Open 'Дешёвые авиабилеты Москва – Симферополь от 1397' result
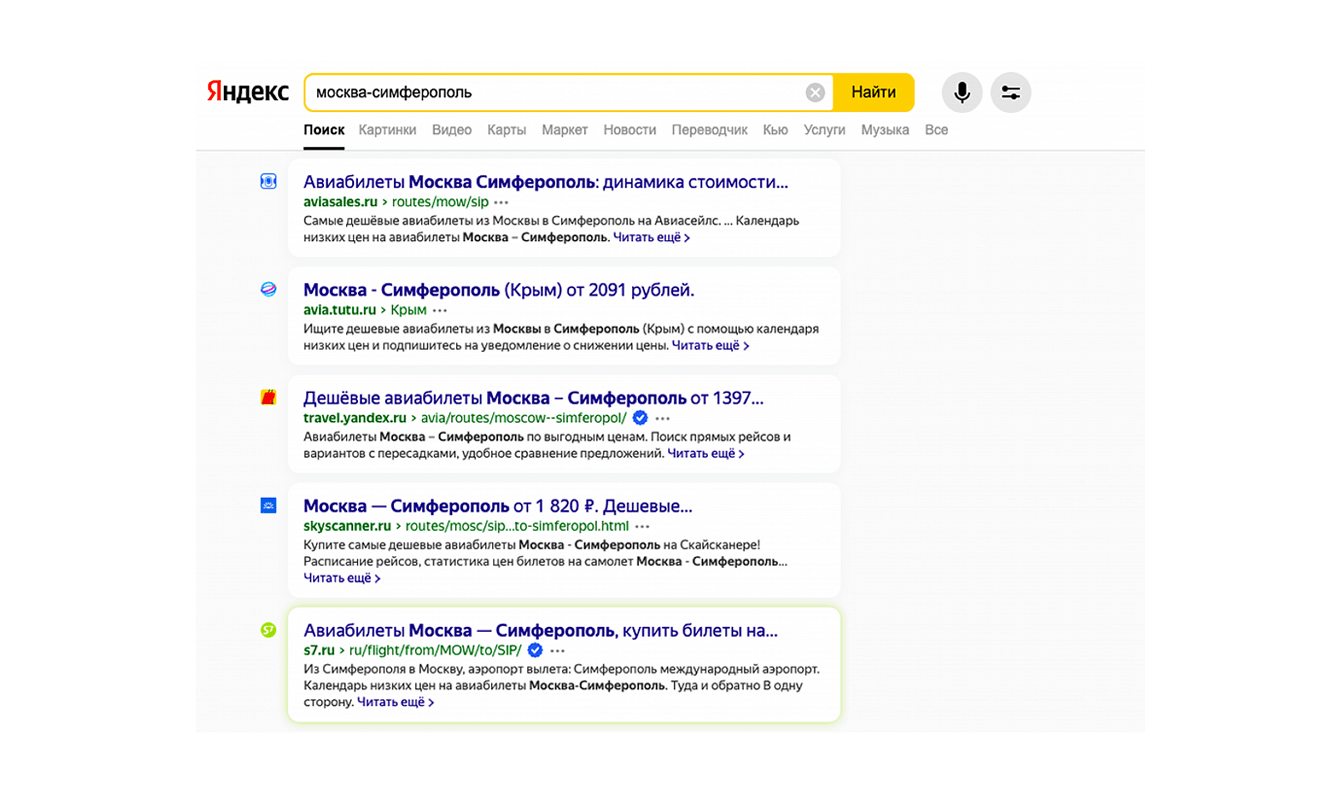 point(534,398)
